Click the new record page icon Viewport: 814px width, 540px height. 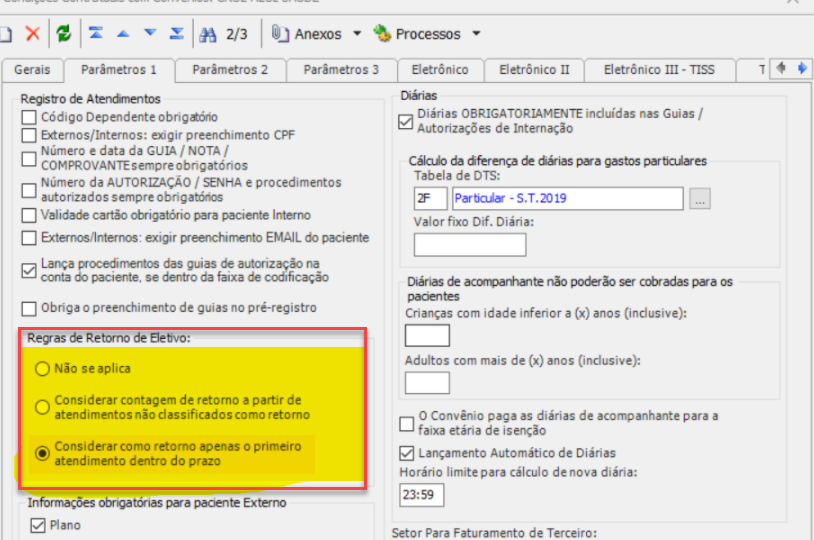5,34
